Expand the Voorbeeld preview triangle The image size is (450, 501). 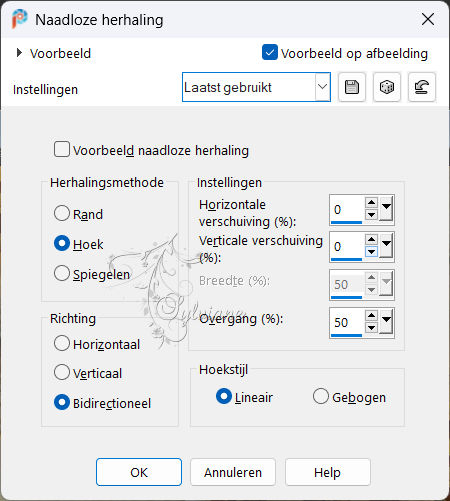coord(19,53)
